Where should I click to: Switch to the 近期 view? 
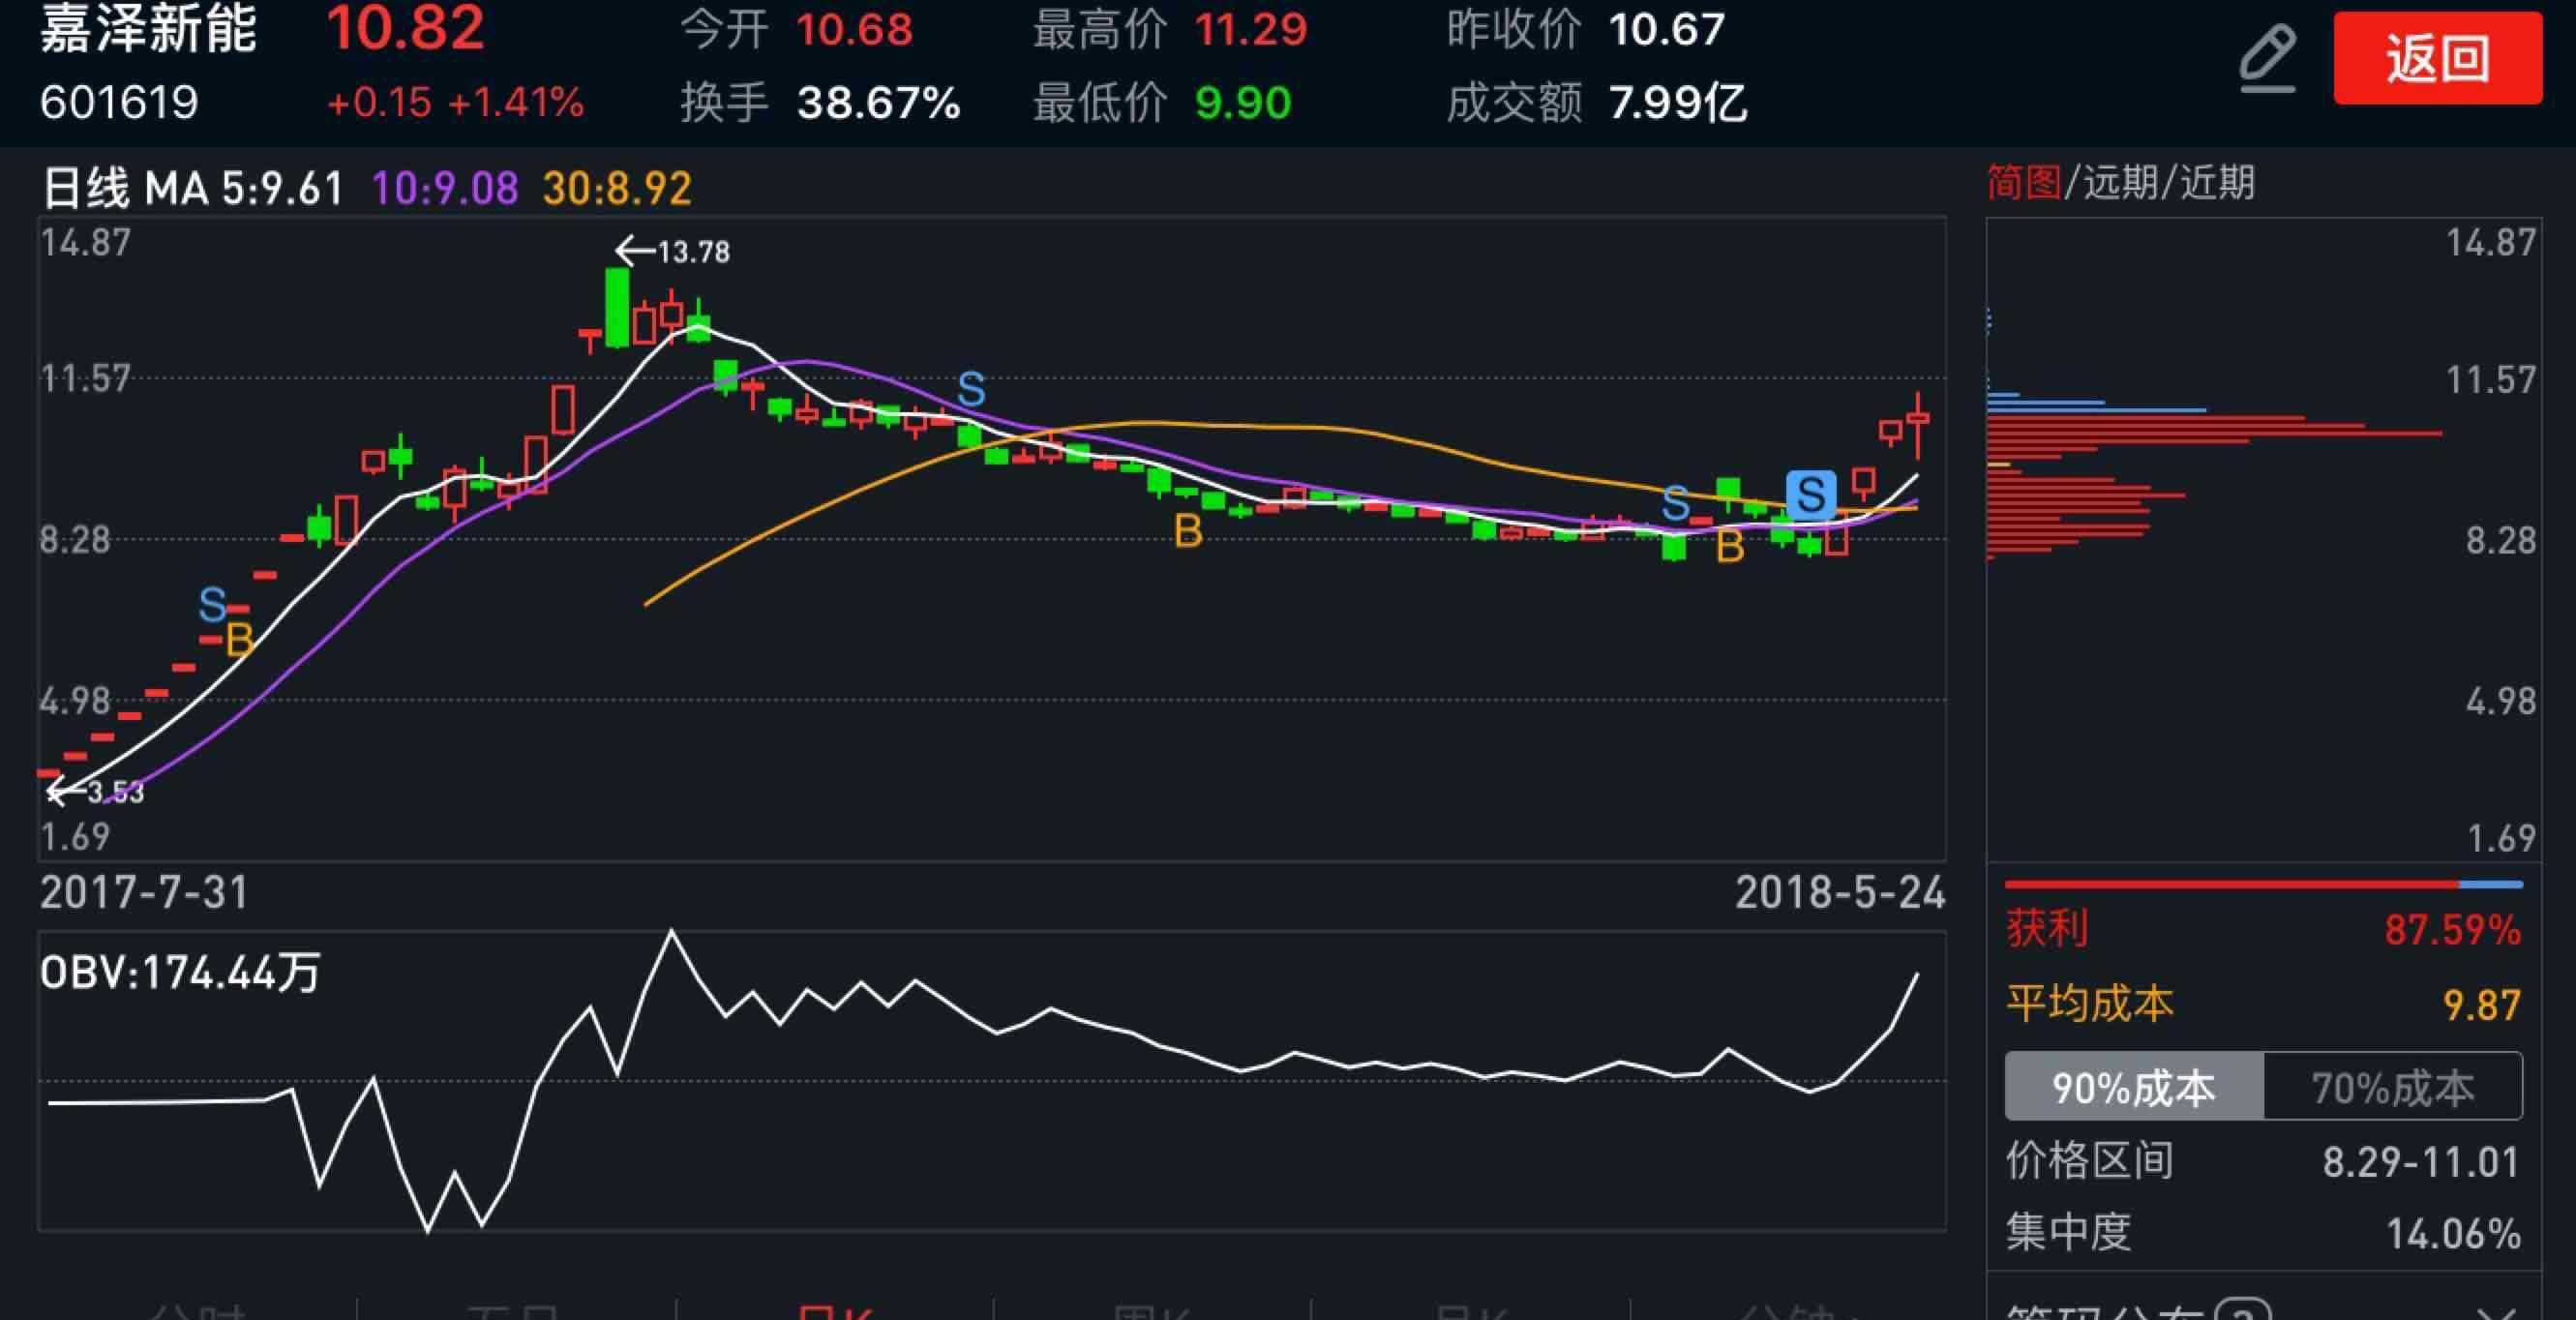point(2217,183)
